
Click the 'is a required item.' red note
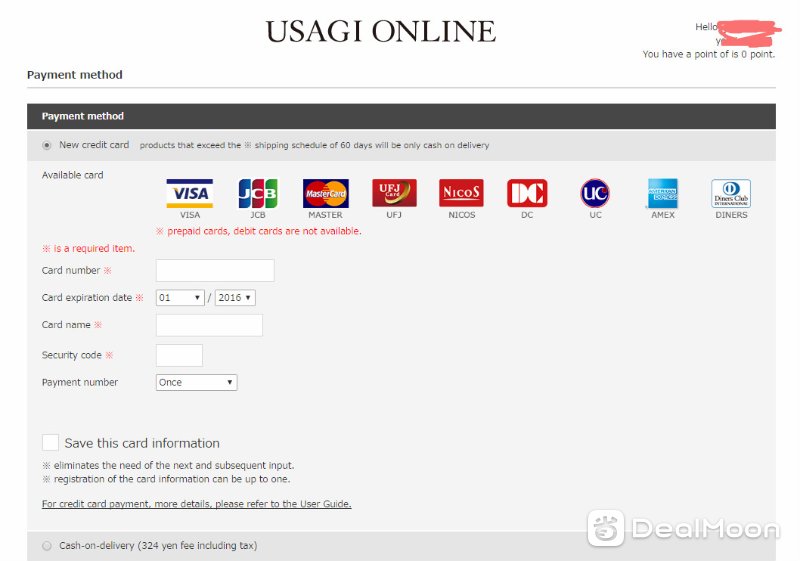(89, 248)
